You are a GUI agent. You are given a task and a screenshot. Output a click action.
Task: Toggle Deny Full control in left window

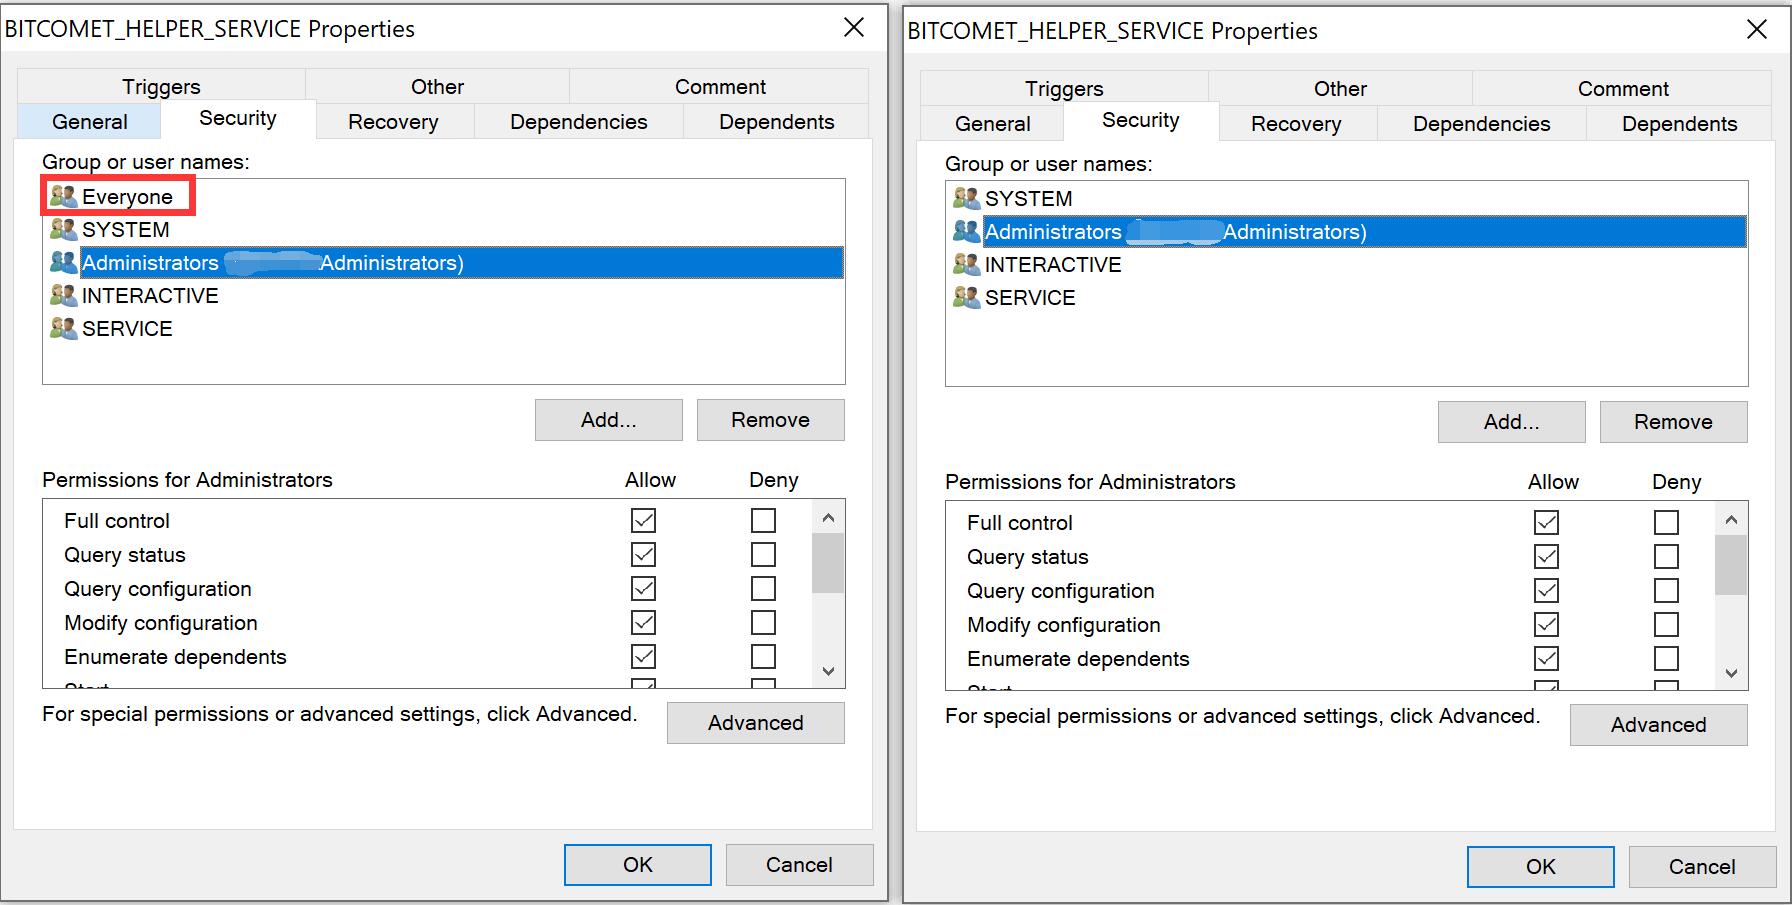click(763, 521)
